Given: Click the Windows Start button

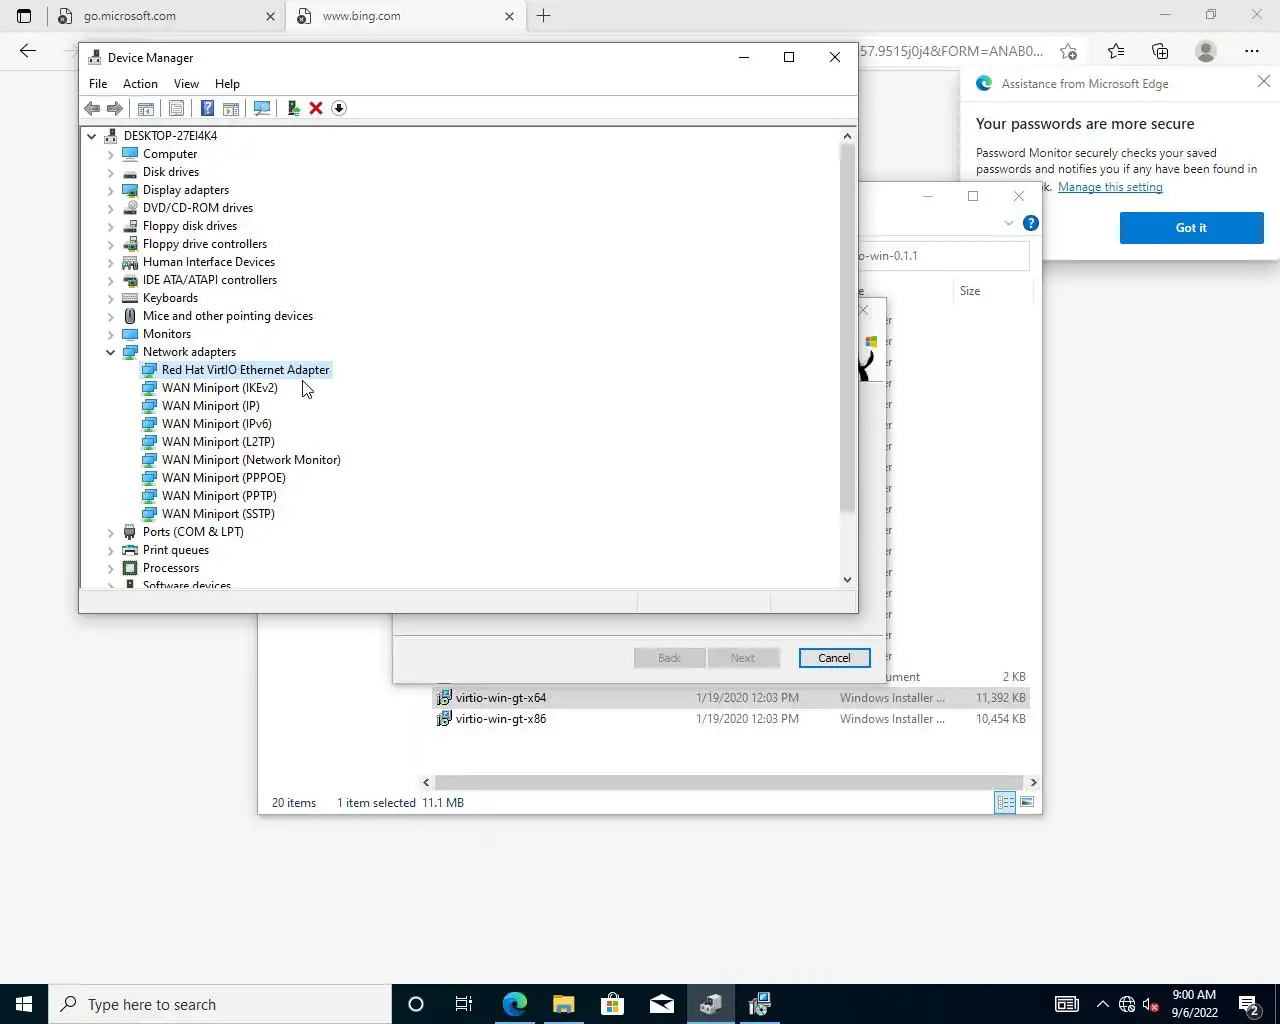Looking at the screenshot, I should tap(24, 1004).
